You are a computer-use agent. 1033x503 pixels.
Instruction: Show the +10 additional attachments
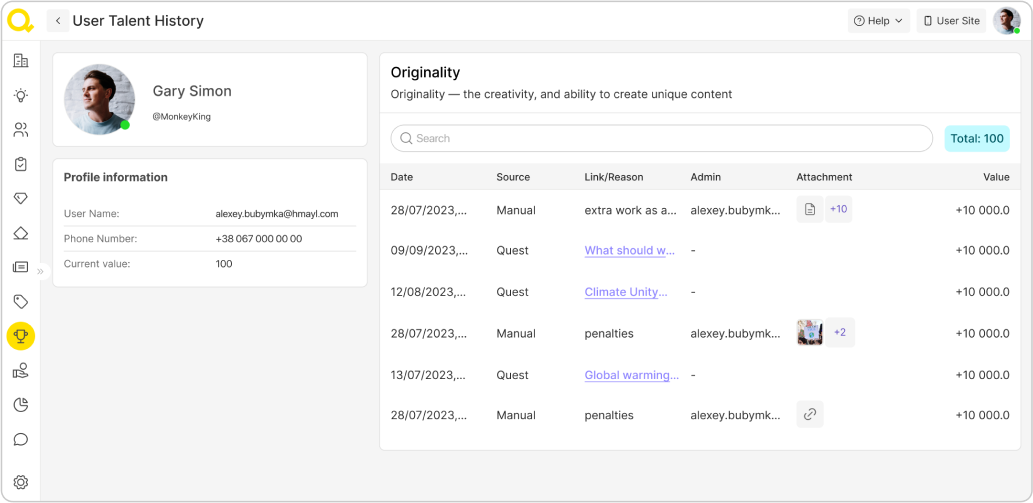click(839, 209)
